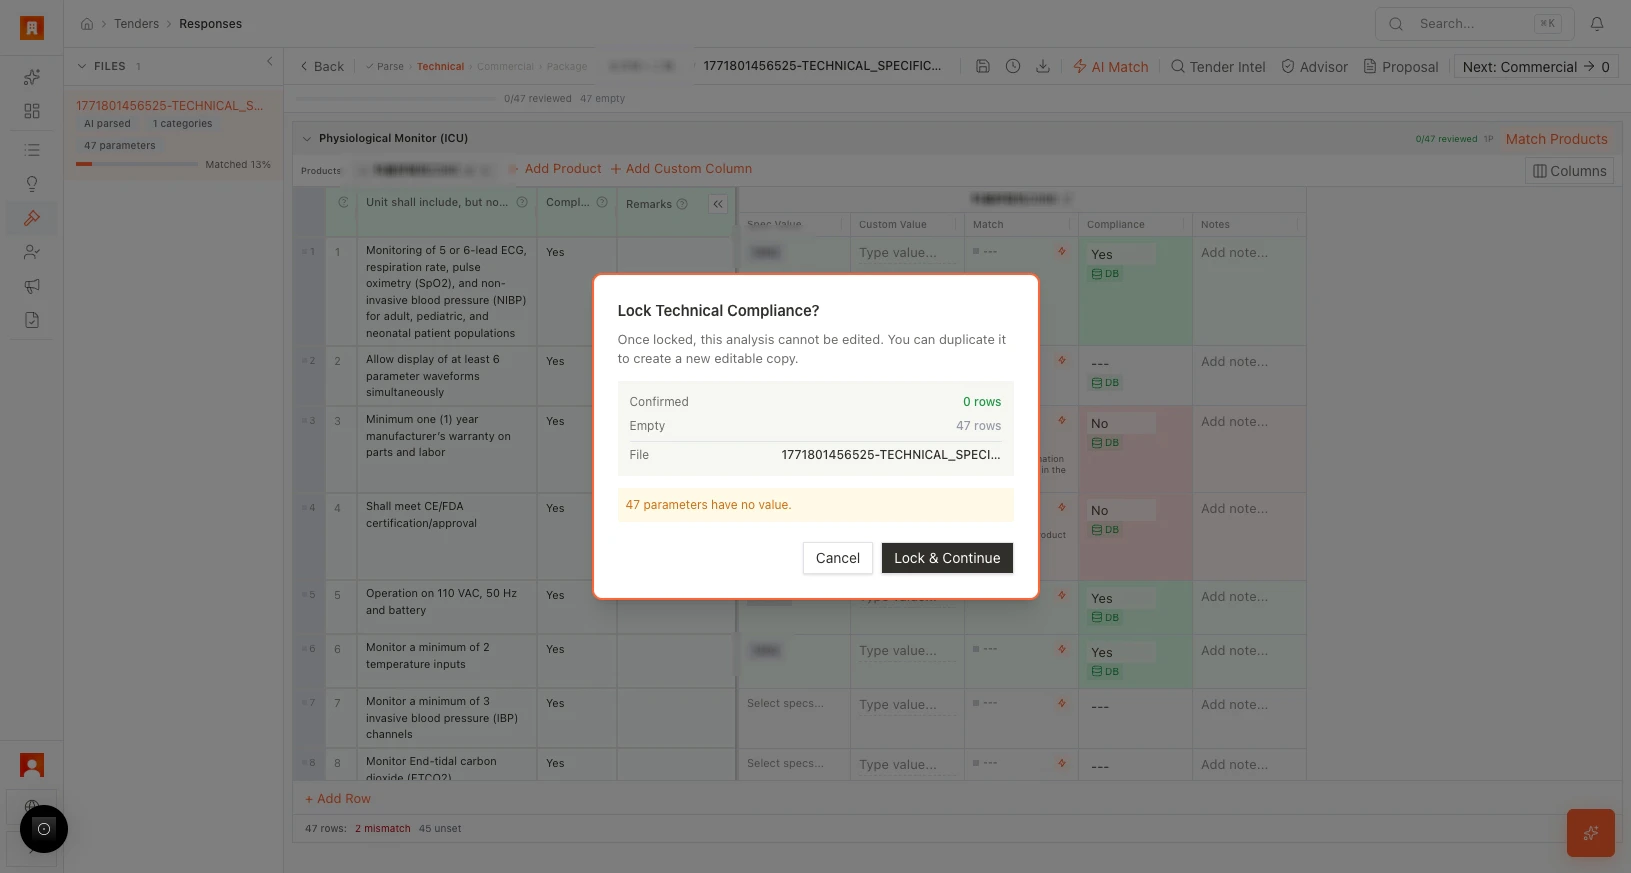Click '47 parameters have no value' warning
The height and width of the screenshot is (873, 1631).
pos(815,505)
